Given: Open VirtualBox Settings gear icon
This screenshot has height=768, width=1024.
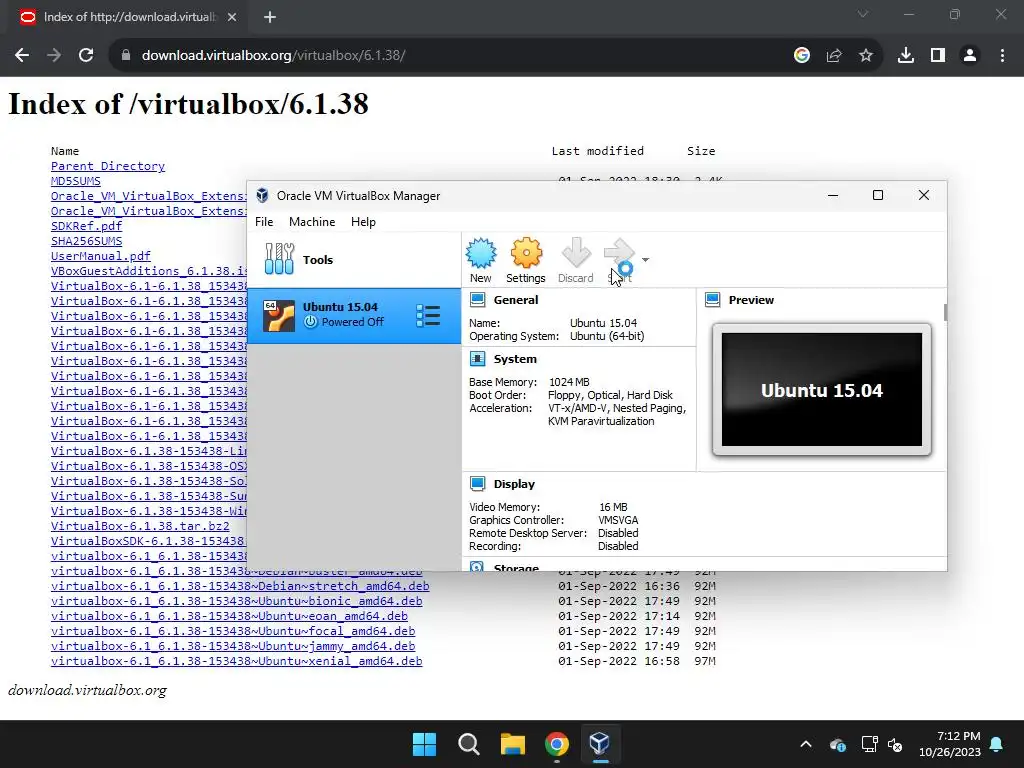Looking at the screenshot, I should pos(526,253).
